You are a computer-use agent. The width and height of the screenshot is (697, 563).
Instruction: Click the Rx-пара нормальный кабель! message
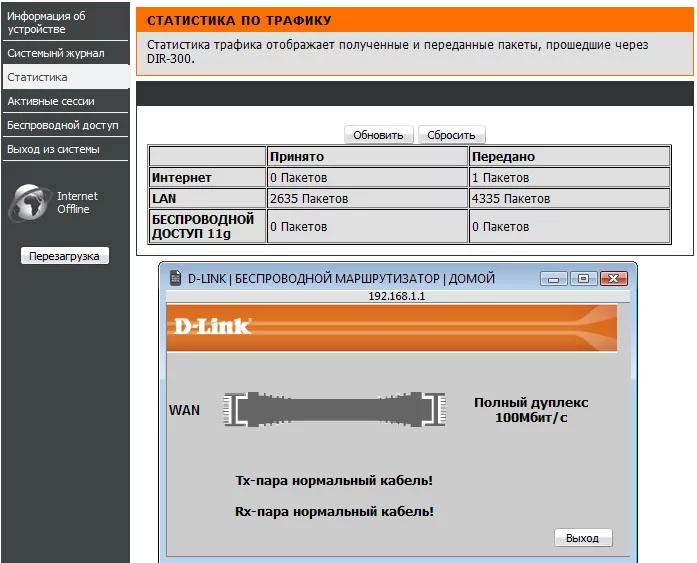(x=334, y=511)
